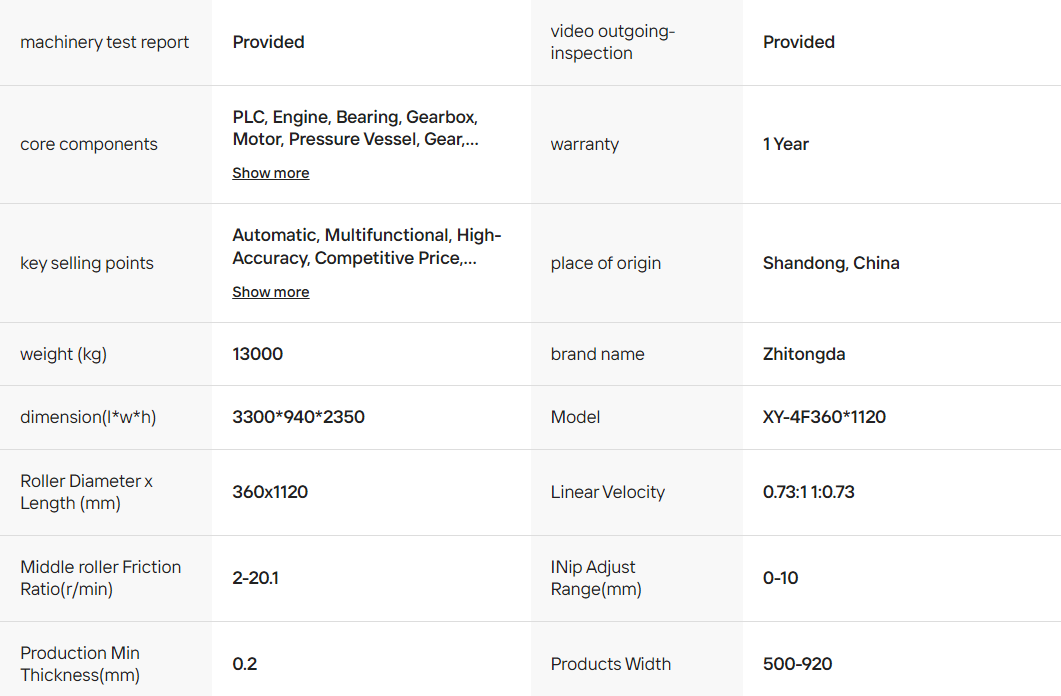Select the Shandong, China origin text

[x=831, y=263]
